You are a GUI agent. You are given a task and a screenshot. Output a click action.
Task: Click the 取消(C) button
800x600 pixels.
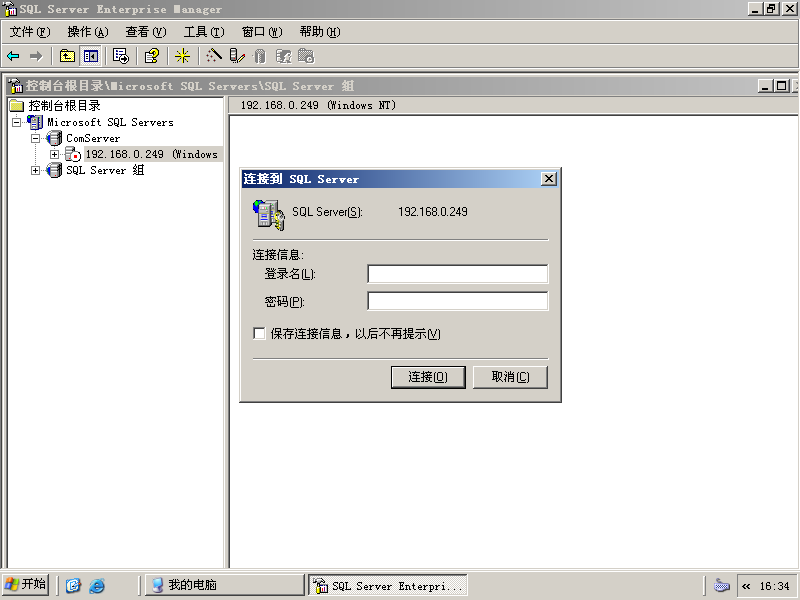click(x=510, y=377)
